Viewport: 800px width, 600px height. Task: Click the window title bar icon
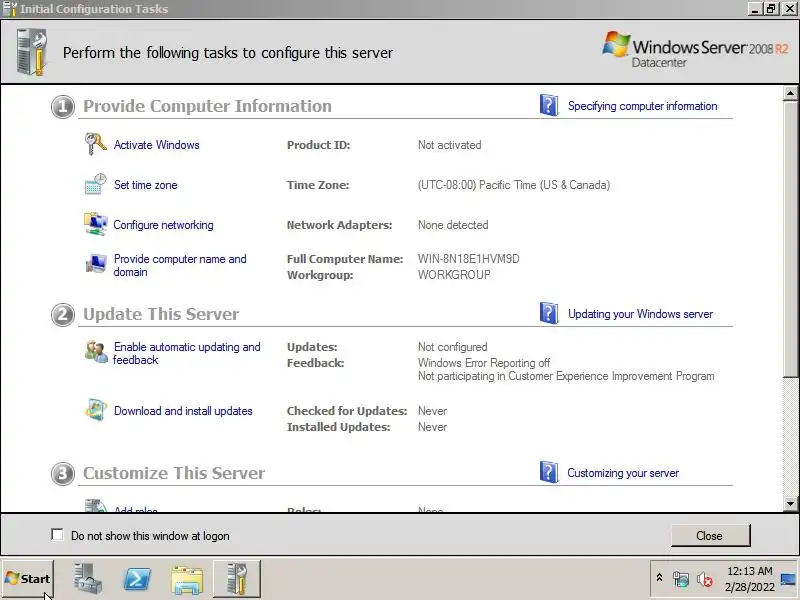pyautogui.click(x=9, y=9)
